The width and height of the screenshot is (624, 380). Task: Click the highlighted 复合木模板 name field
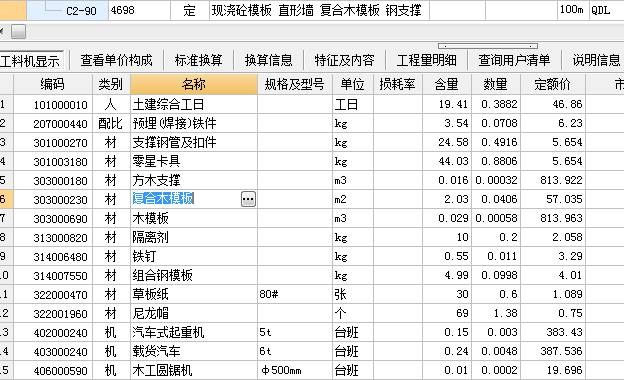[x=185, y=199]
